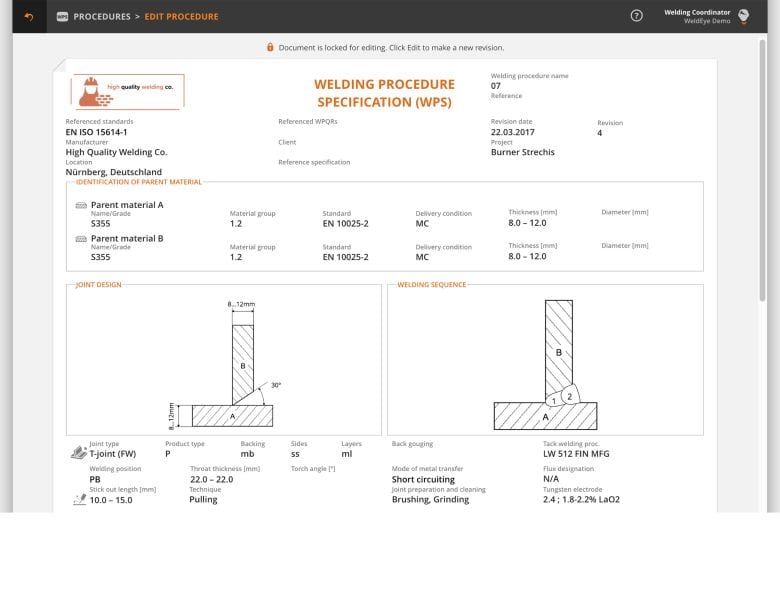Select the EN ISO 15614-1 referenced standard field
780x590 pixels.
click(x=97, y=132)
